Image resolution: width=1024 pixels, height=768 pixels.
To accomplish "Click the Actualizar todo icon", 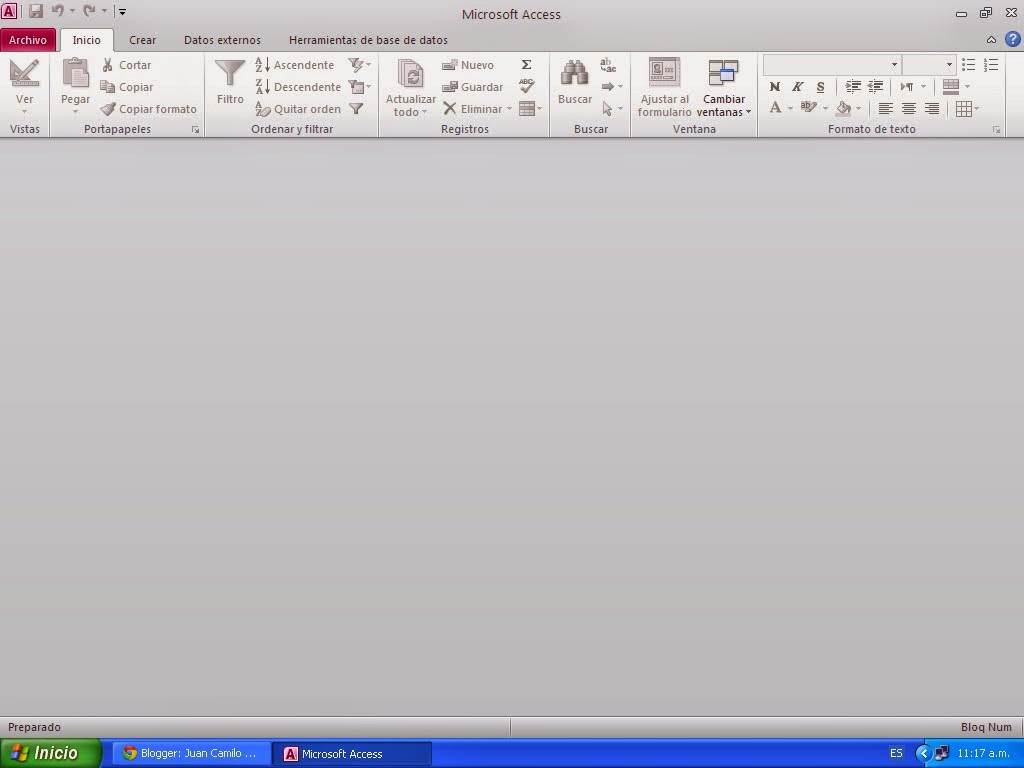I will click(x=411, y=73).
